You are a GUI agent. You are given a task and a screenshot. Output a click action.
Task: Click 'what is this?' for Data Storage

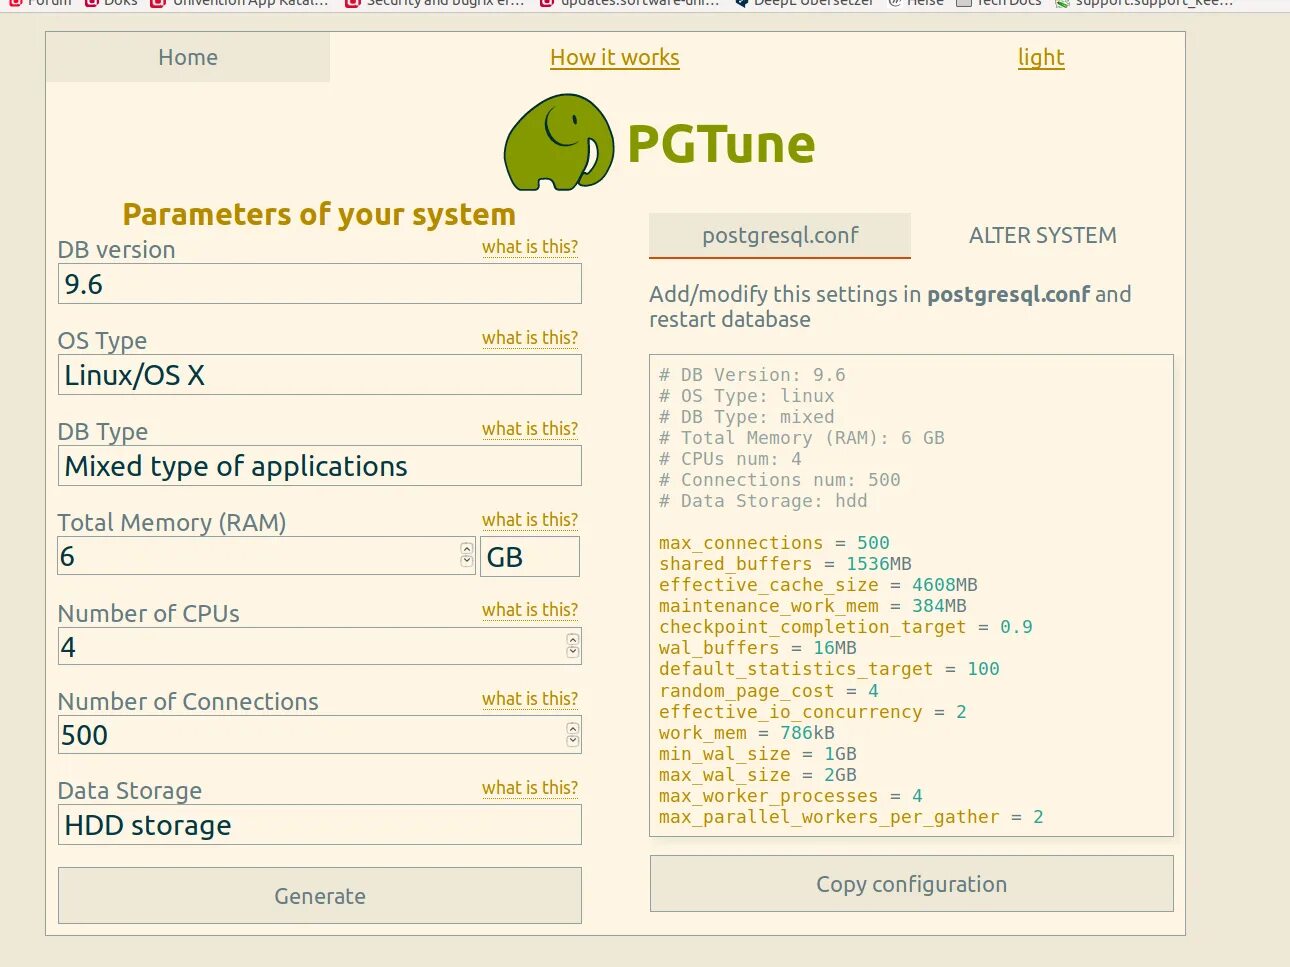pyautogui.click(x=530, y=788)
